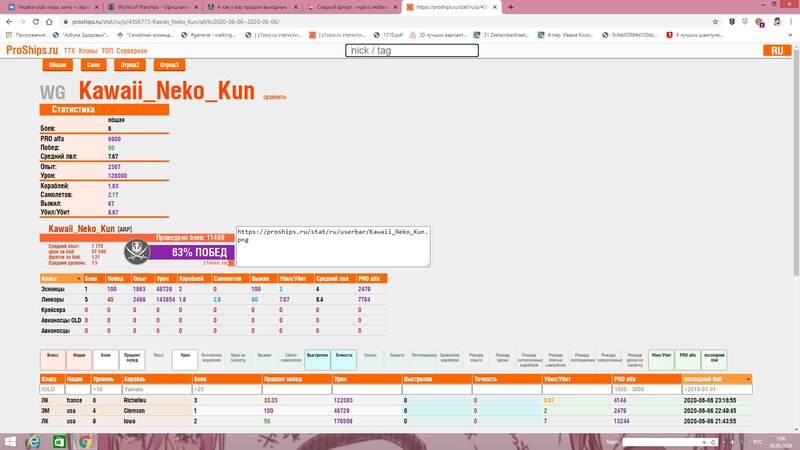Open the 31 Zeelandsestraat maps bookmark

tap(502, 35)
